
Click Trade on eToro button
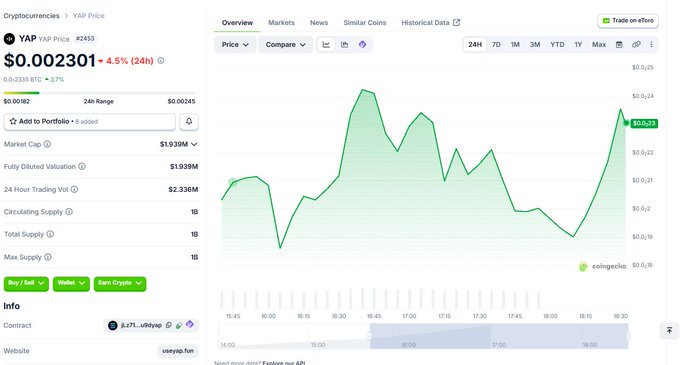[x=628, y=21]
